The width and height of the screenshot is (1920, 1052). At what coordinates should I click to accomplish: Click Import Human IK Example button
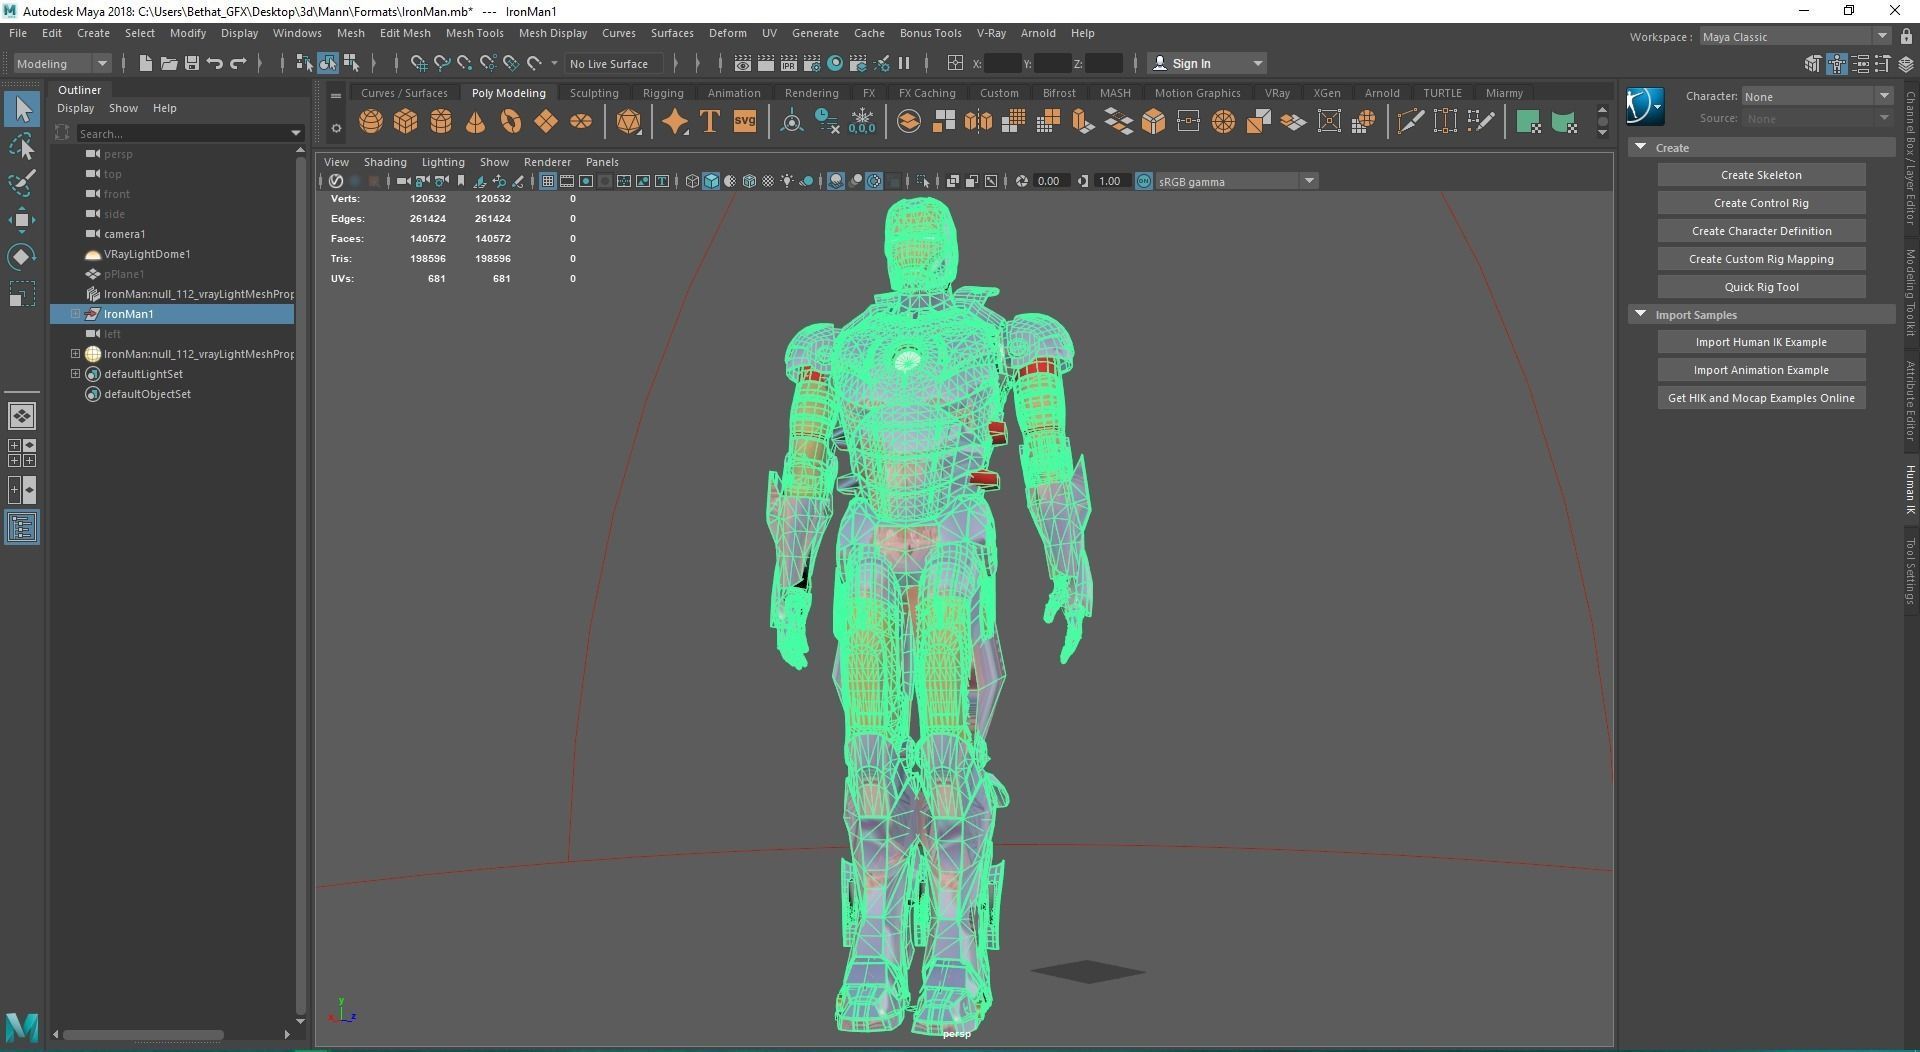(1761, 342)
